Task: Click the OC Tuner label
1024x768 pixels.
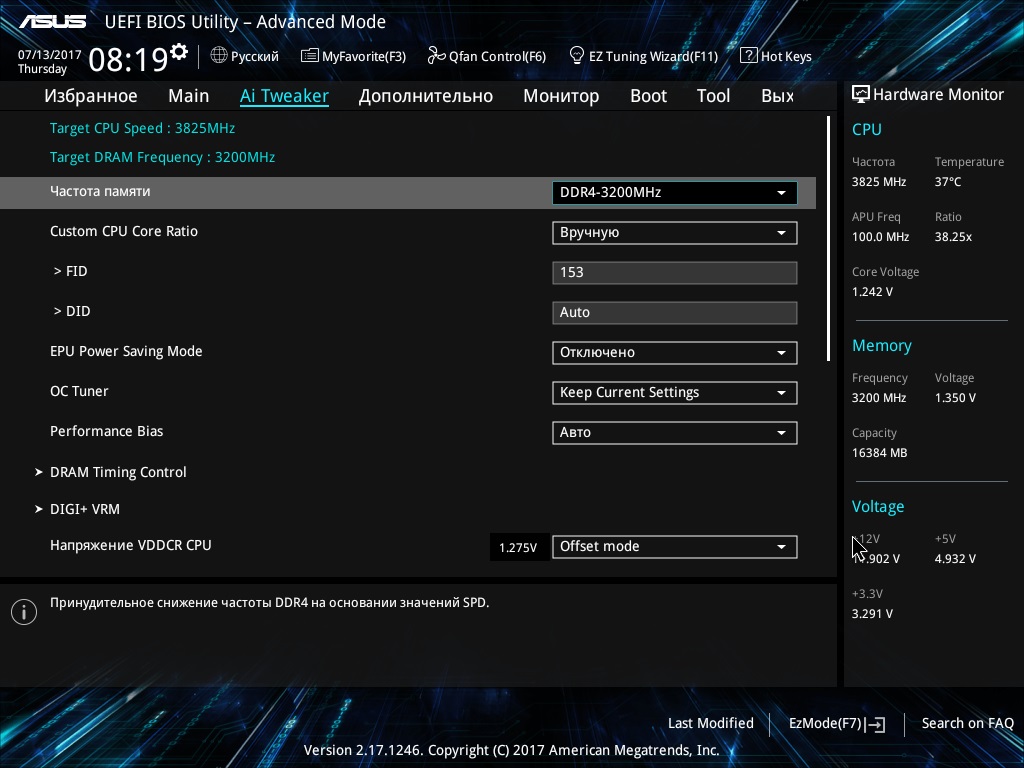Action: 79,391
